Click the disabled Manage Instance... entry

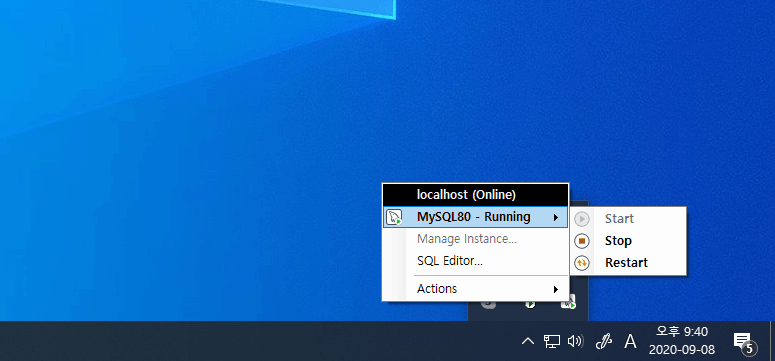pyautogui.click(x=475, y=239)
